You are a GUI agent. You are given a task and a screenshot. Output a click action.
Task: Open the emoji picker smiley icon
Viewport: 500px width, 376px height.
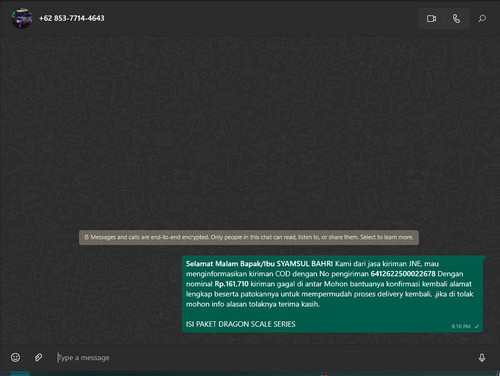(15, 357)
